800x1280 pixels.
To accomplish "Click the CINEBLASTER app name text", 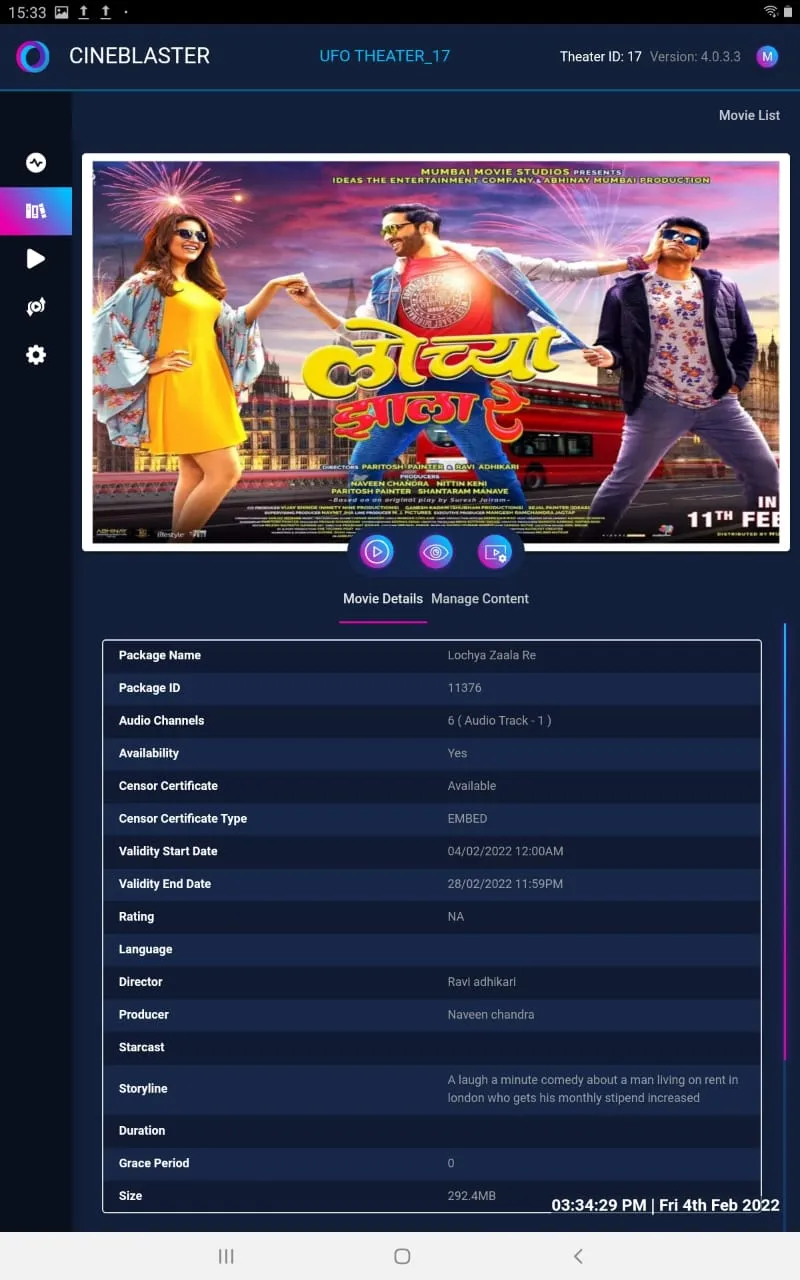I will [x=139, y=56].
